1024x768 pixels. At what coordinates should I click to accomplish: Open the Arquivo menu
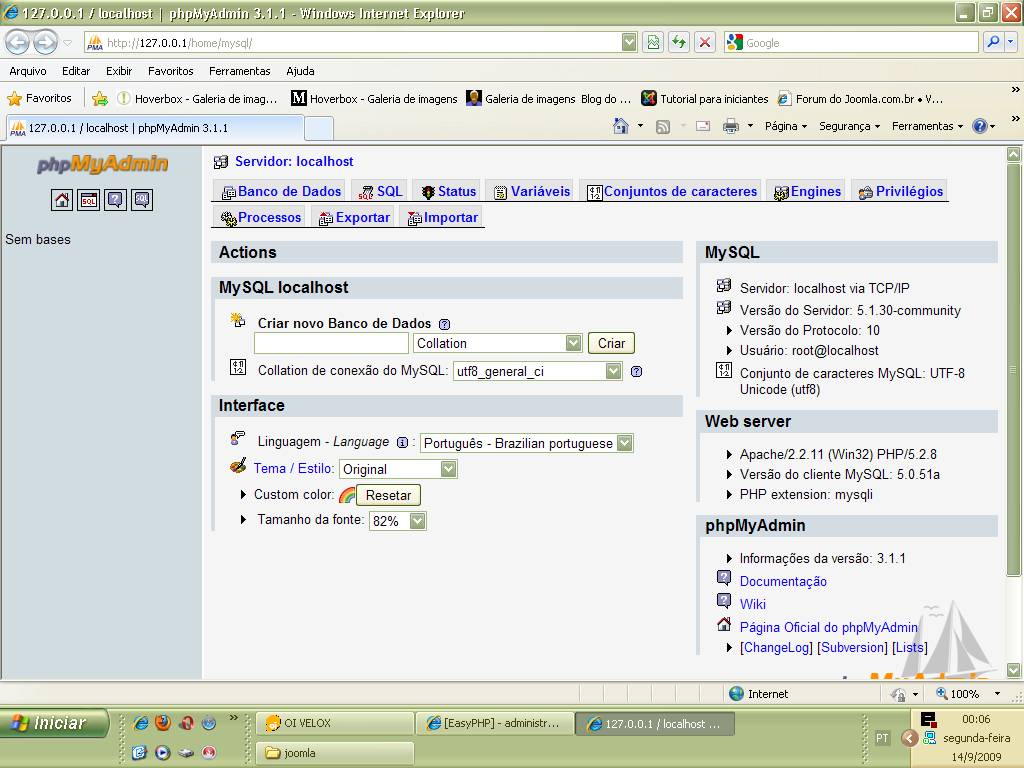pyautogui.click(x=27, y=71)
